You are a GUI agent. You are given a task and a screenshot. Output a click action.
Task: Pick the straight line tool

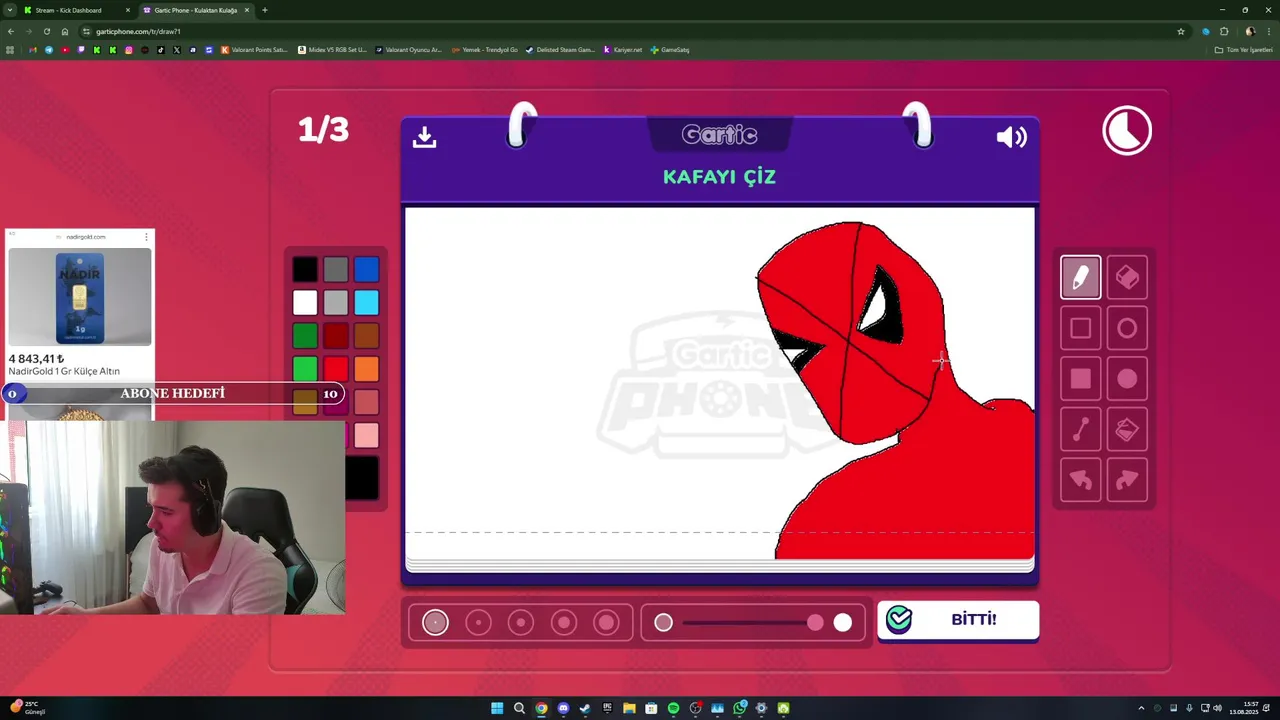click(1080, 430)
